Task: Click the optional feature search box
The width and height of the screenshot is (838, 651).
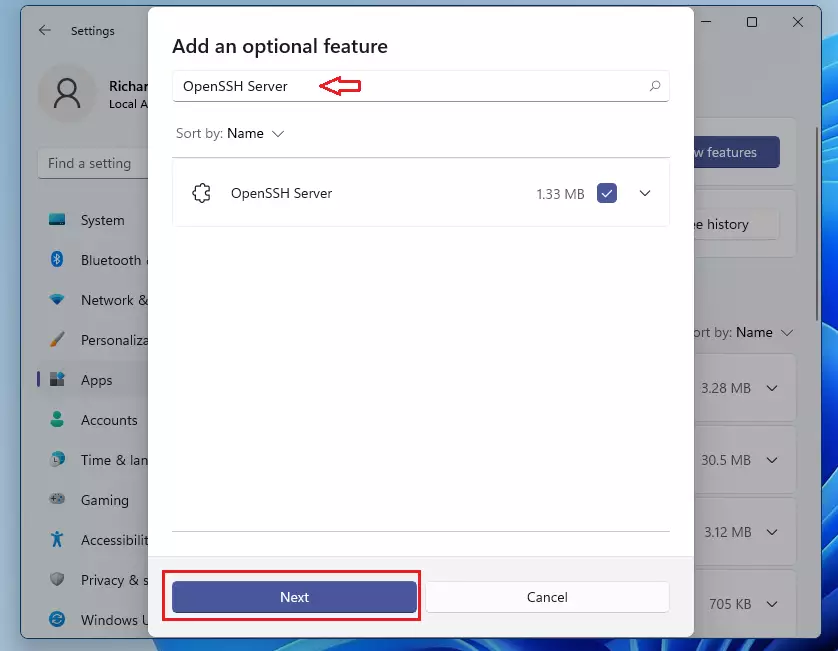Action: [x=421, y=86]
